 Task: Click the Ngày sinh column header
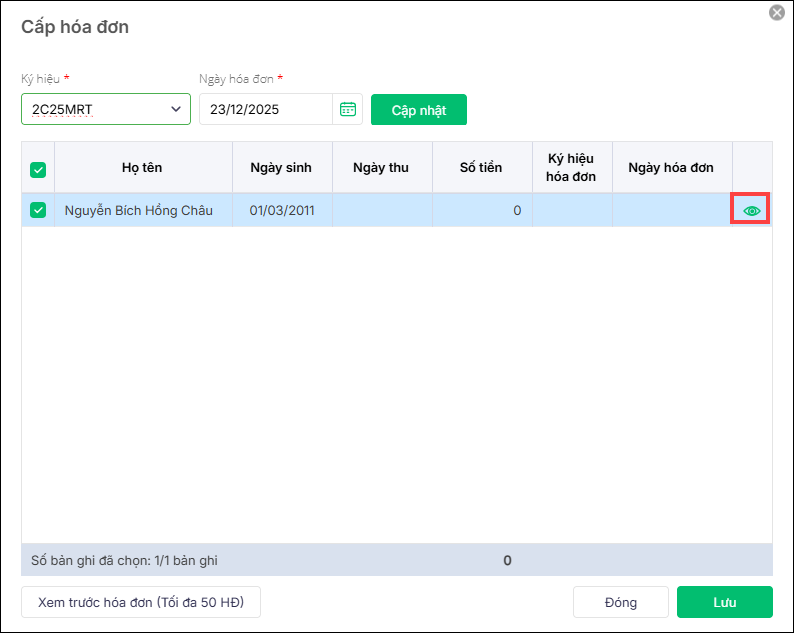click(x=281, y=168)
